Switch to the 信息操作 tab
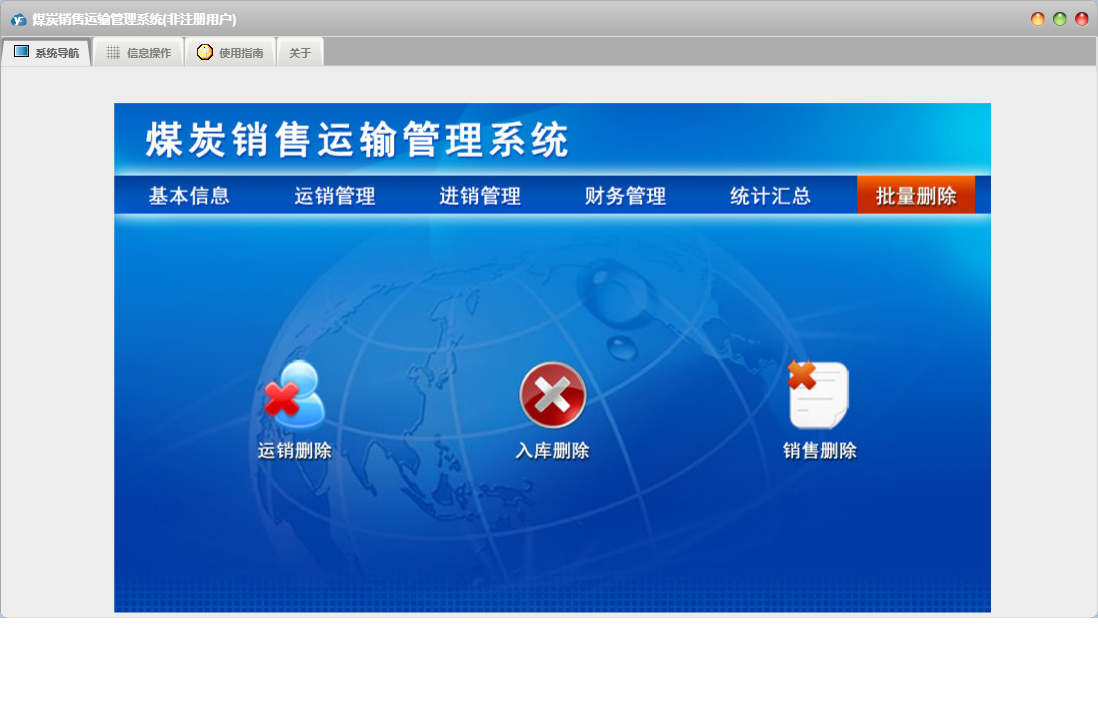This screenshot has width=1098, height=719. pos(139,53)
